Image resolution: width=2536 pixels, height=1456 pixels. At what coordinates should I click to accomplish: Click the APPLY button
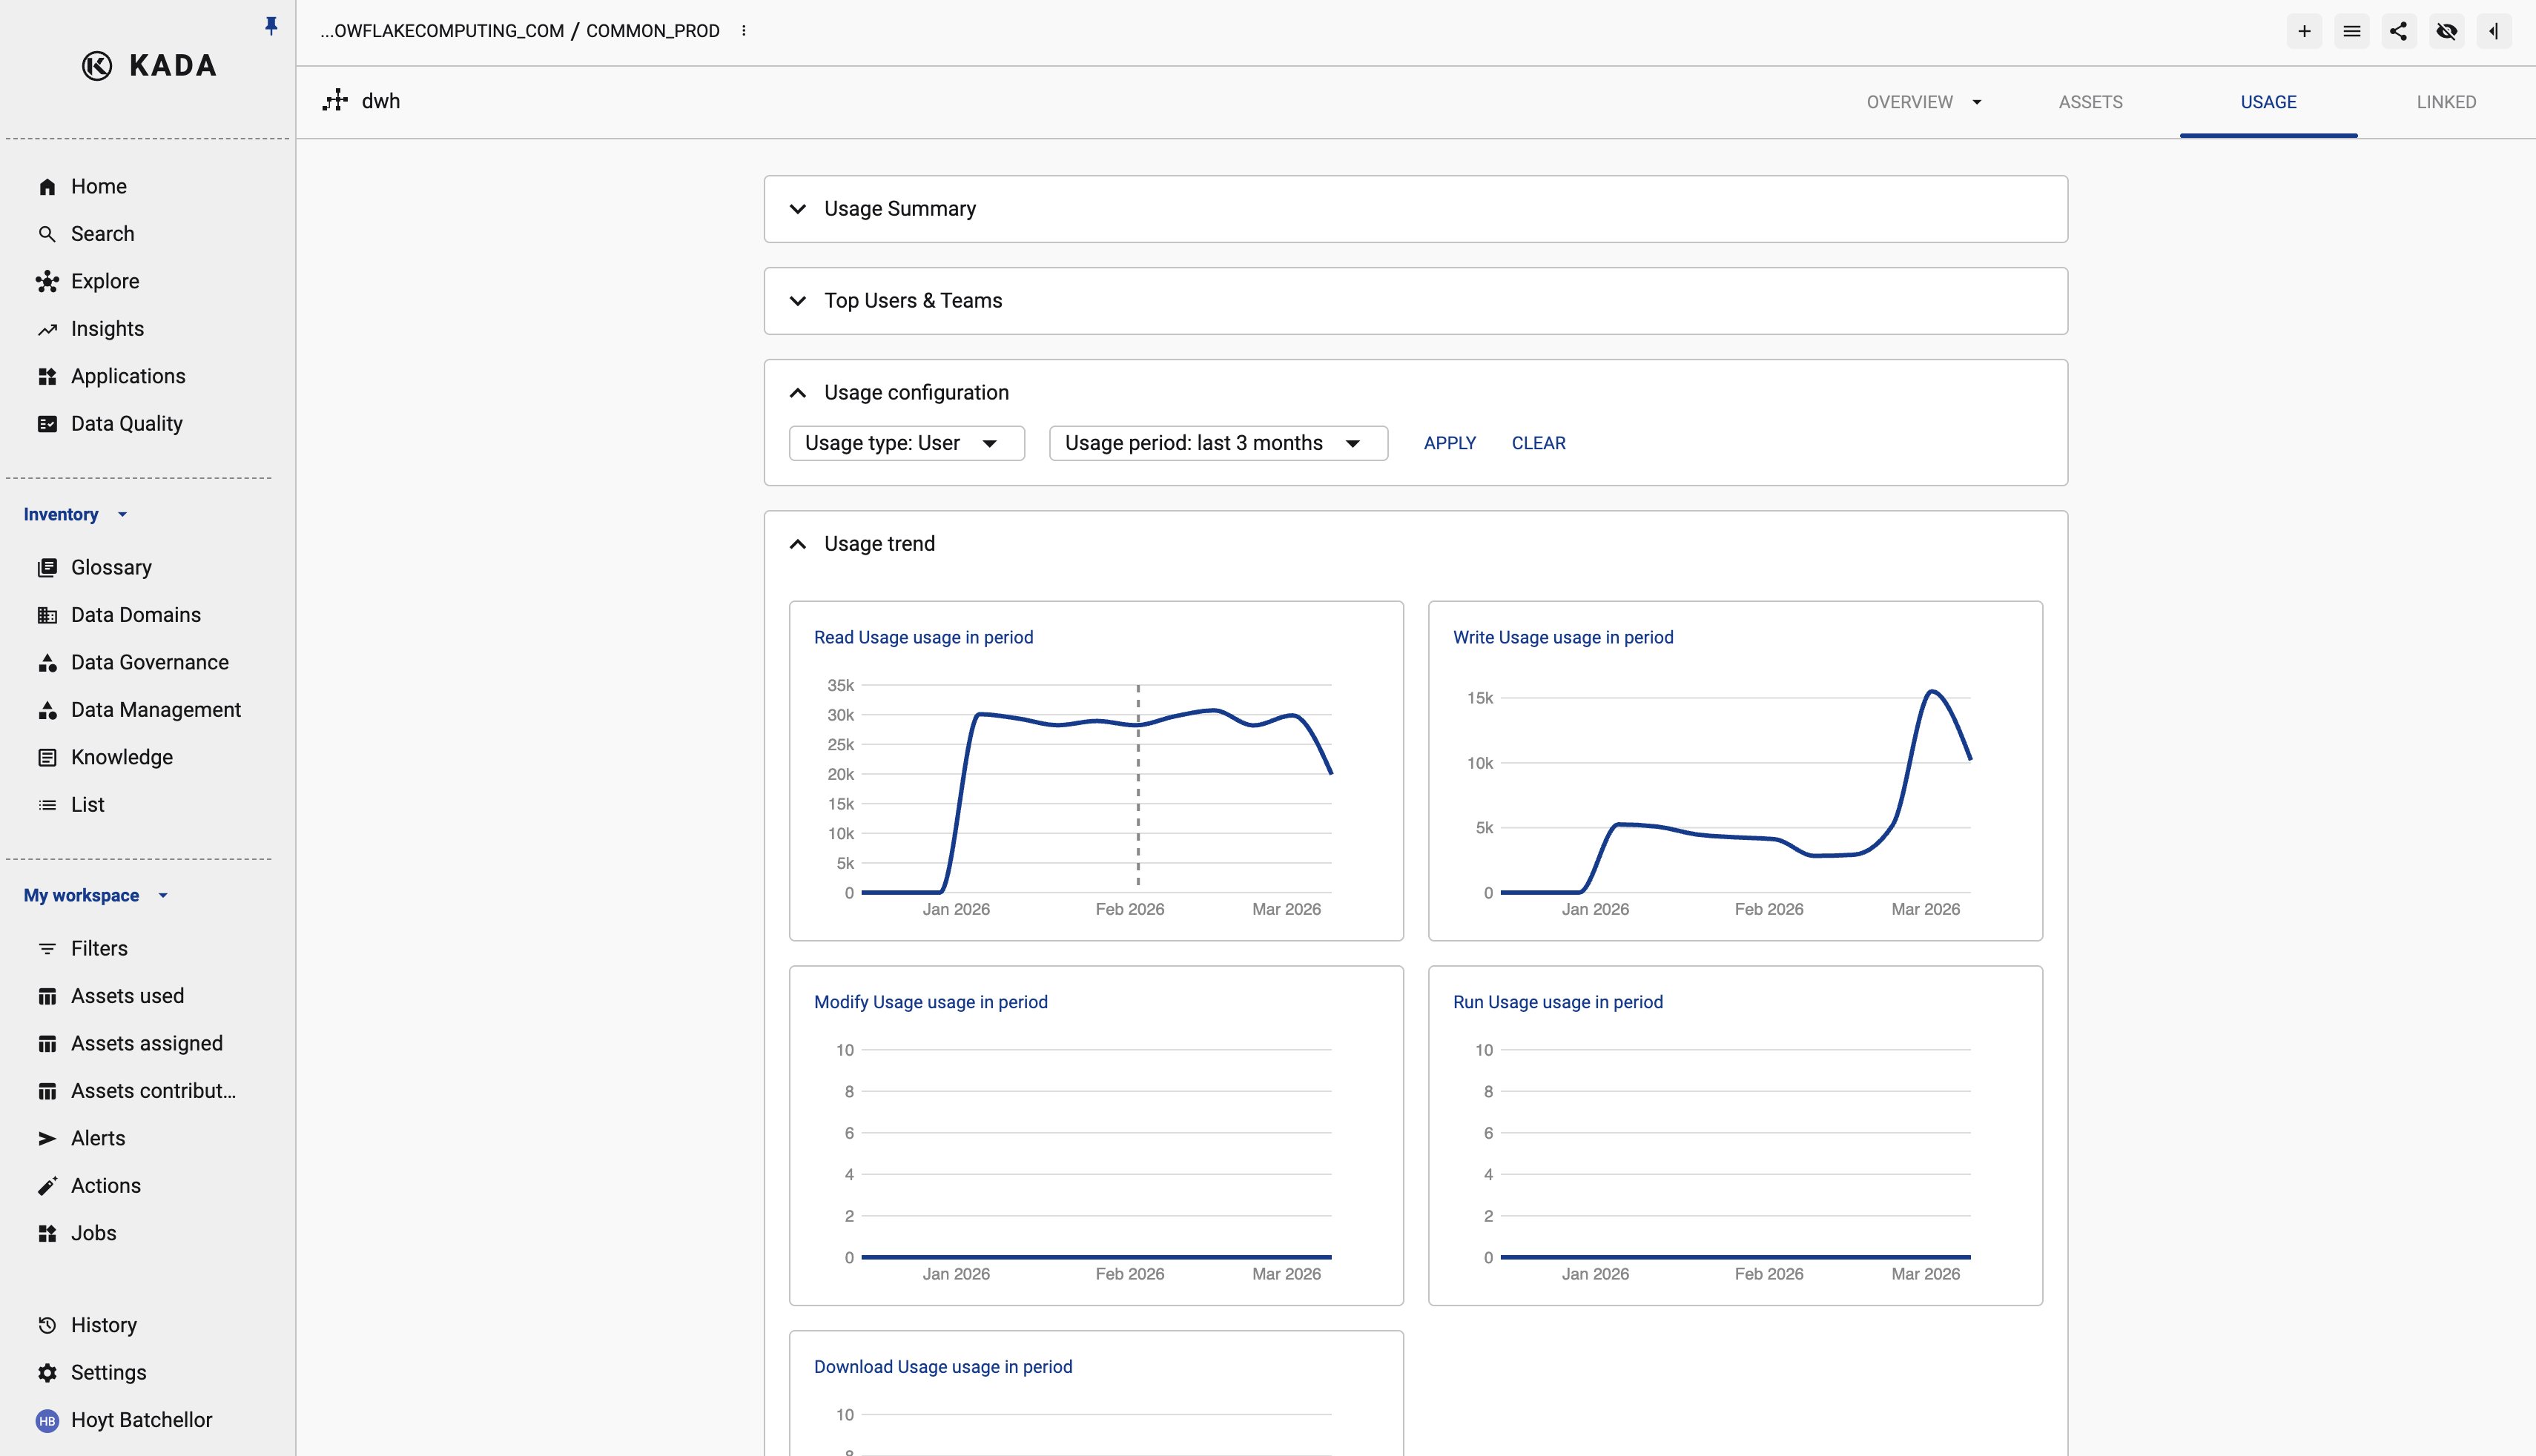point(1449,443)
